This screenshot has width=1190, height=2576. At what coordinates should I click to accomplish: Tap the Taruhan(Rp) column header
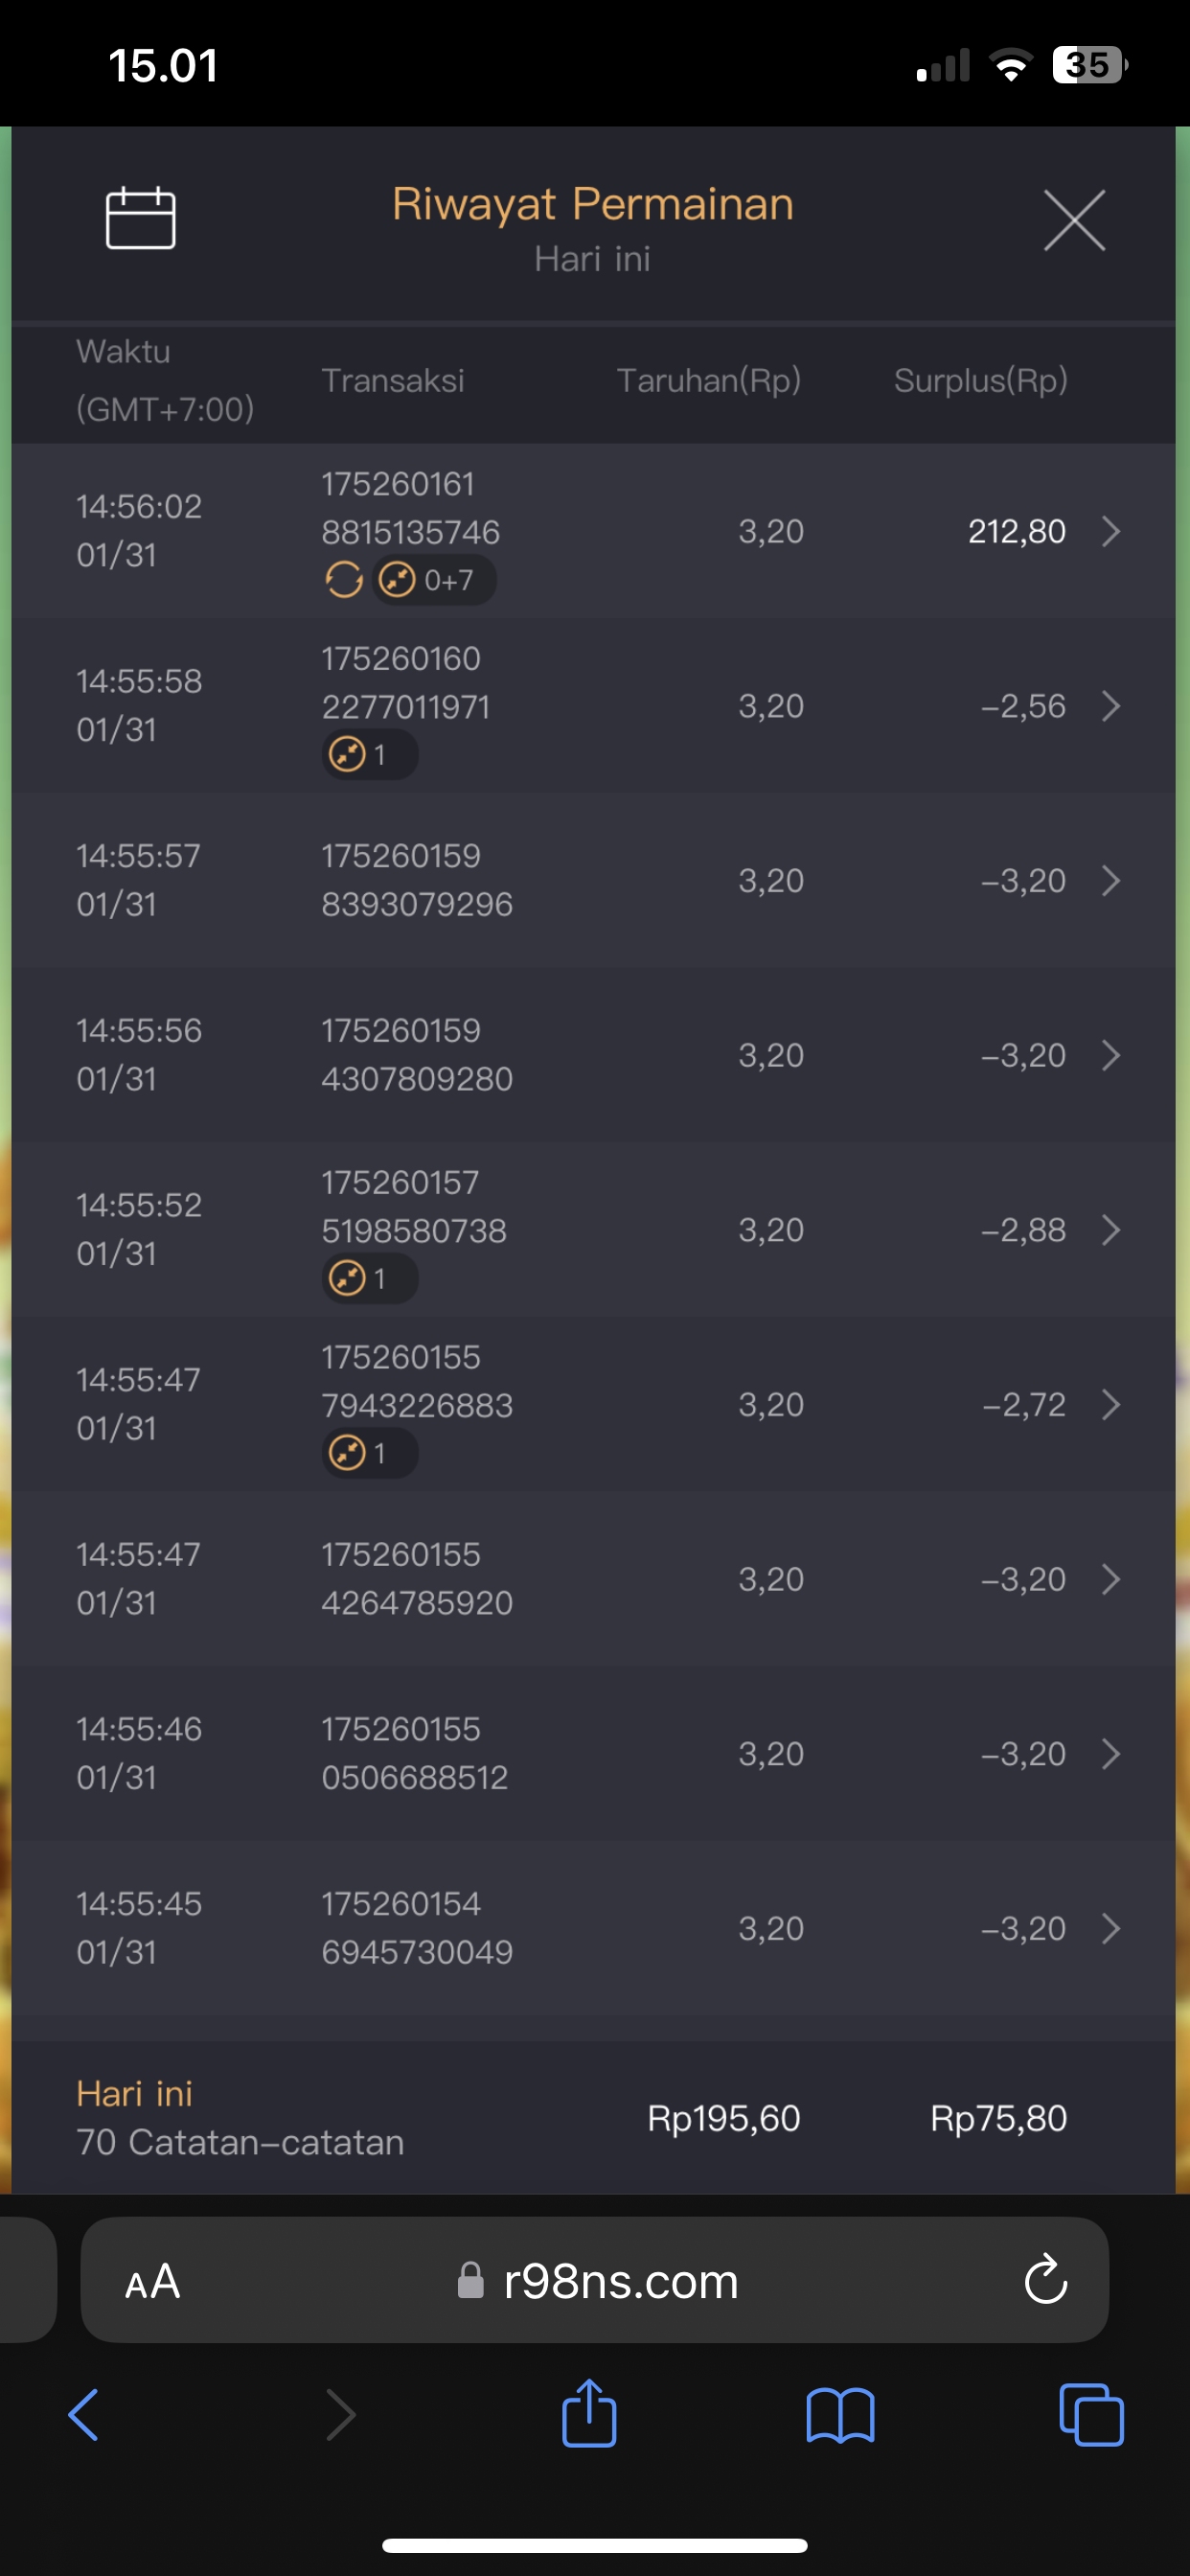click(708, 380)
